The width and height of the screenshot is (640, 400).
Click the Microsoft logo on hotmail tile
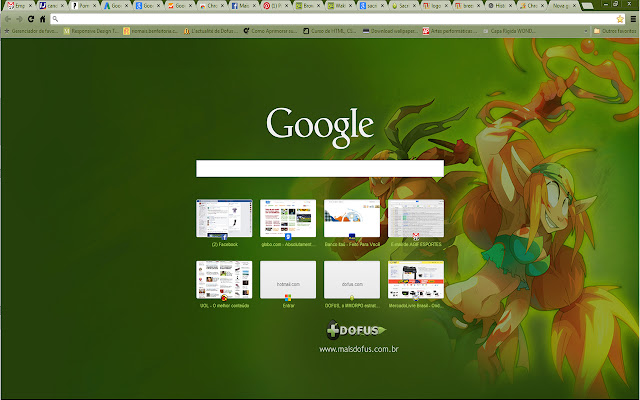(x=288, y=298)
